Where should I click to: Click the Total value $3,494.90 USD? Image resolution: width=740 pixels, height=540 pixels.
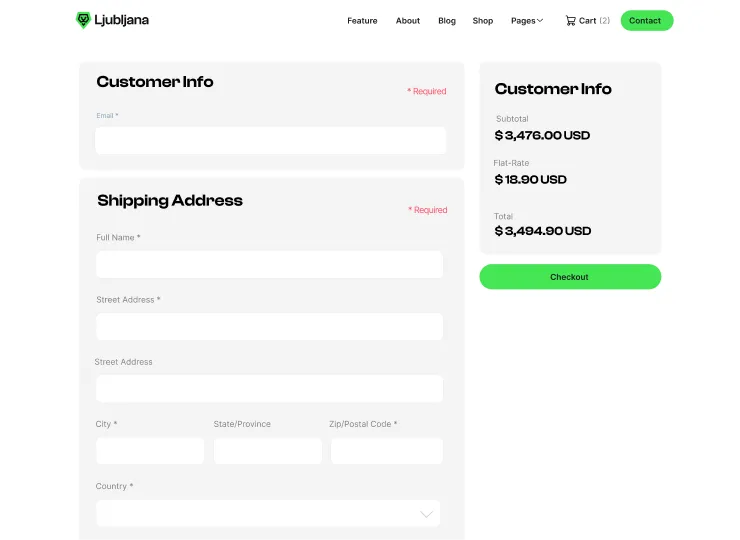coord(543,231)
